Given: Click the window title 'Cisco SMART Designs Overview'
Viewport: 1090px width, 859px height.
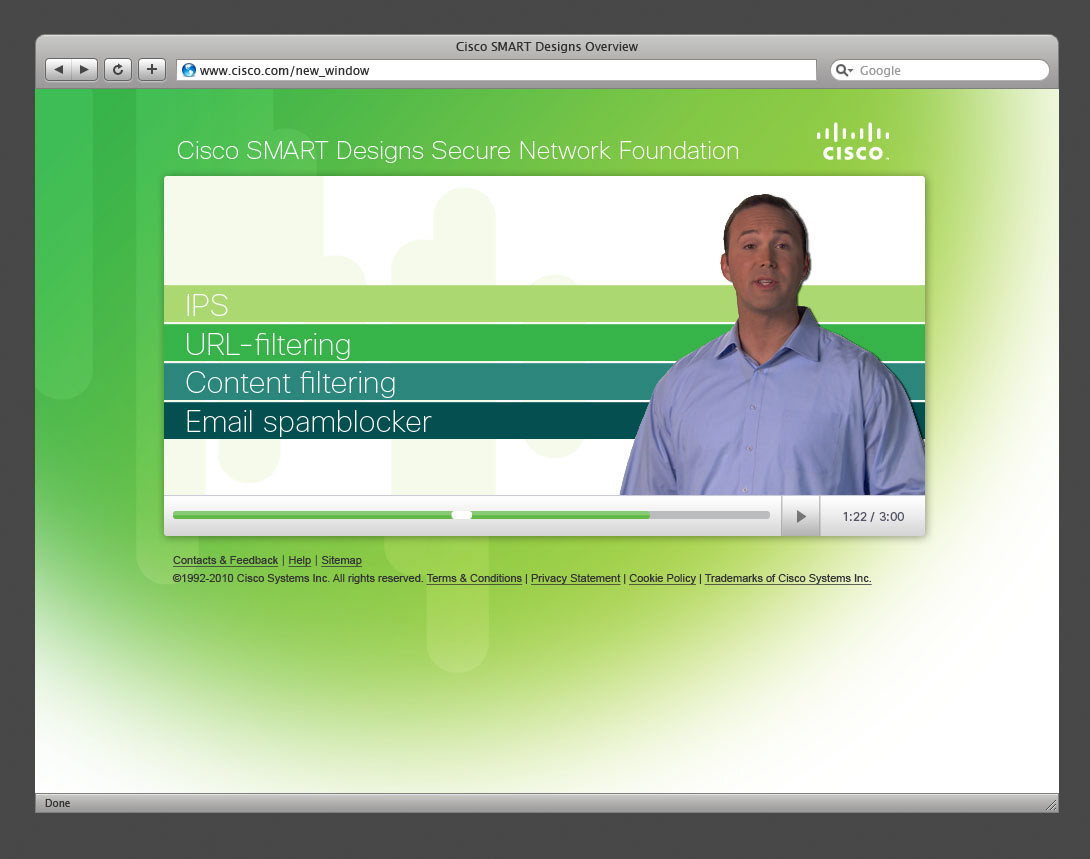Looking at the screenshot, I should coord(546,47).
